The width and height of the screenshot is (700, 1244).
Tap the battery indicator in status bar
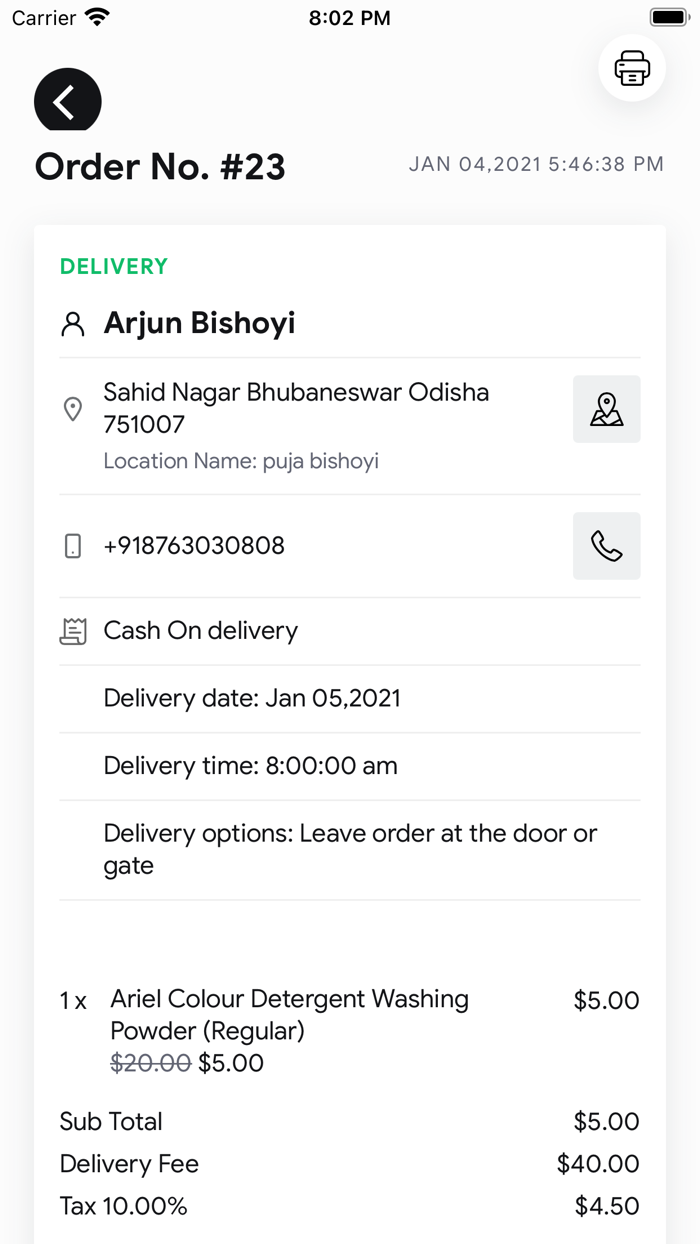pyautogui.click(x=667, y=18)
